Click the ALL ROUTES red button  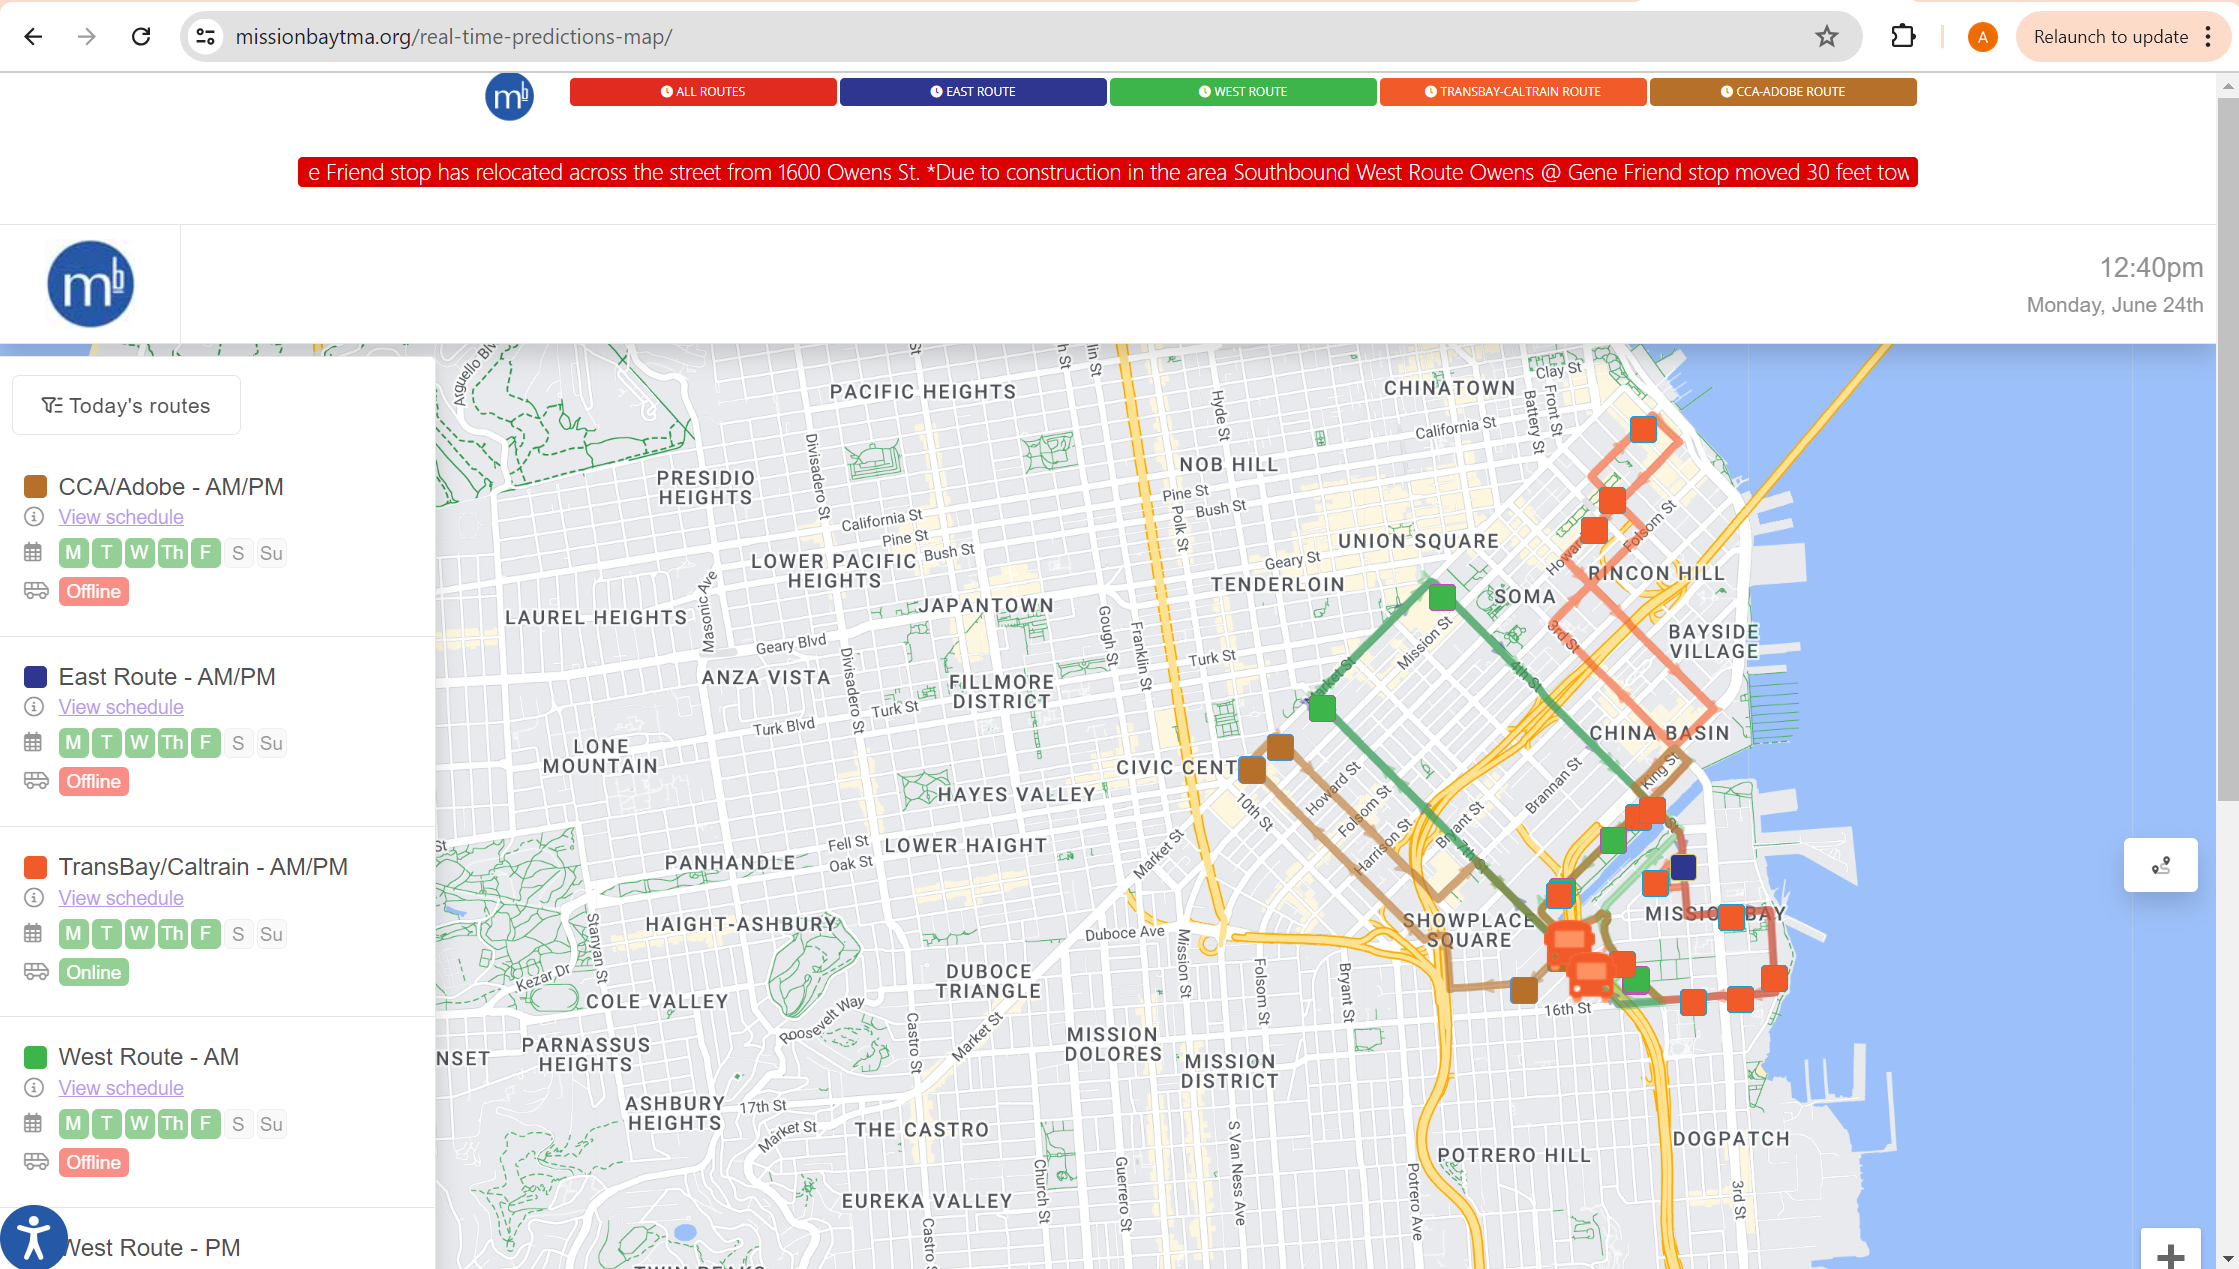coord(702,92)
